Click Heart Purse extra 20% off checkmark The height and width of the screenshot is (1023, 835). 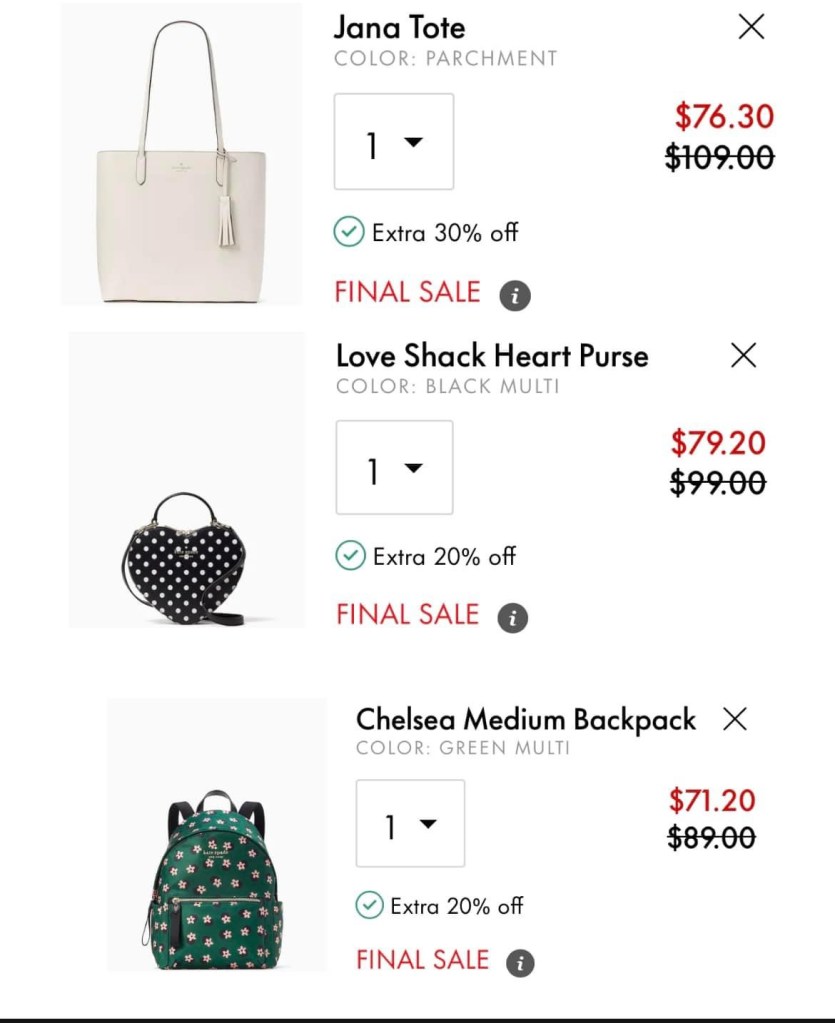point(349,555)
